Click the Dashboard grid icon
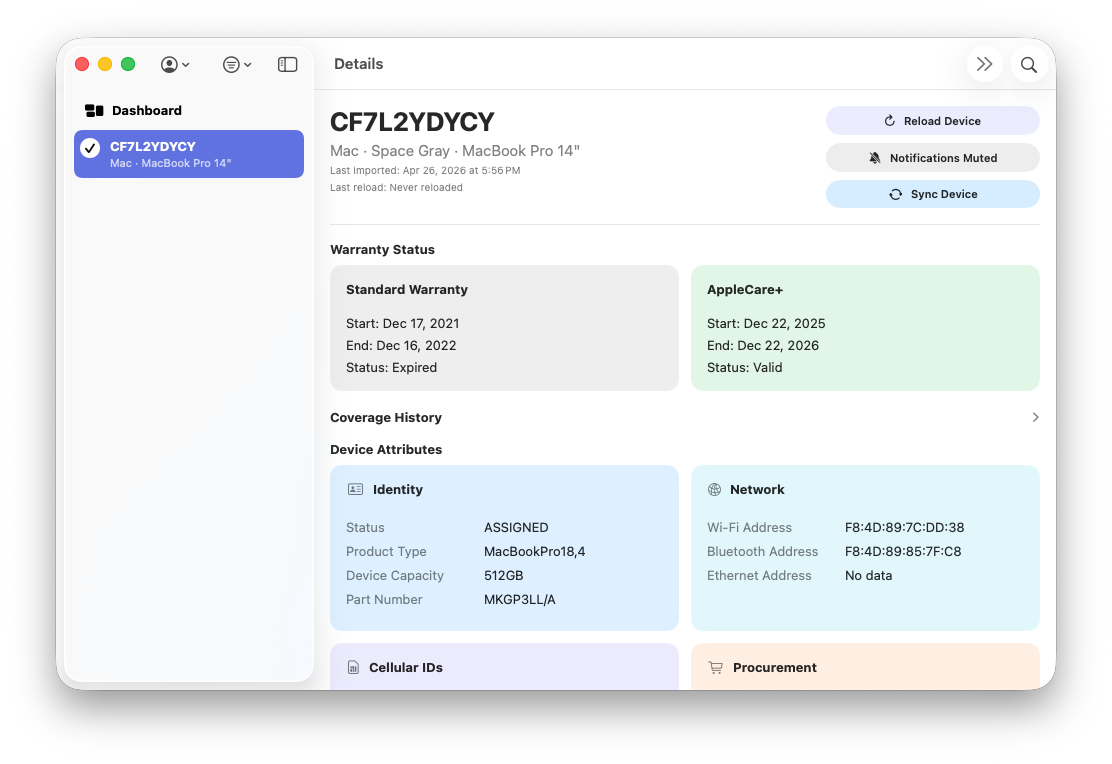 94,111
